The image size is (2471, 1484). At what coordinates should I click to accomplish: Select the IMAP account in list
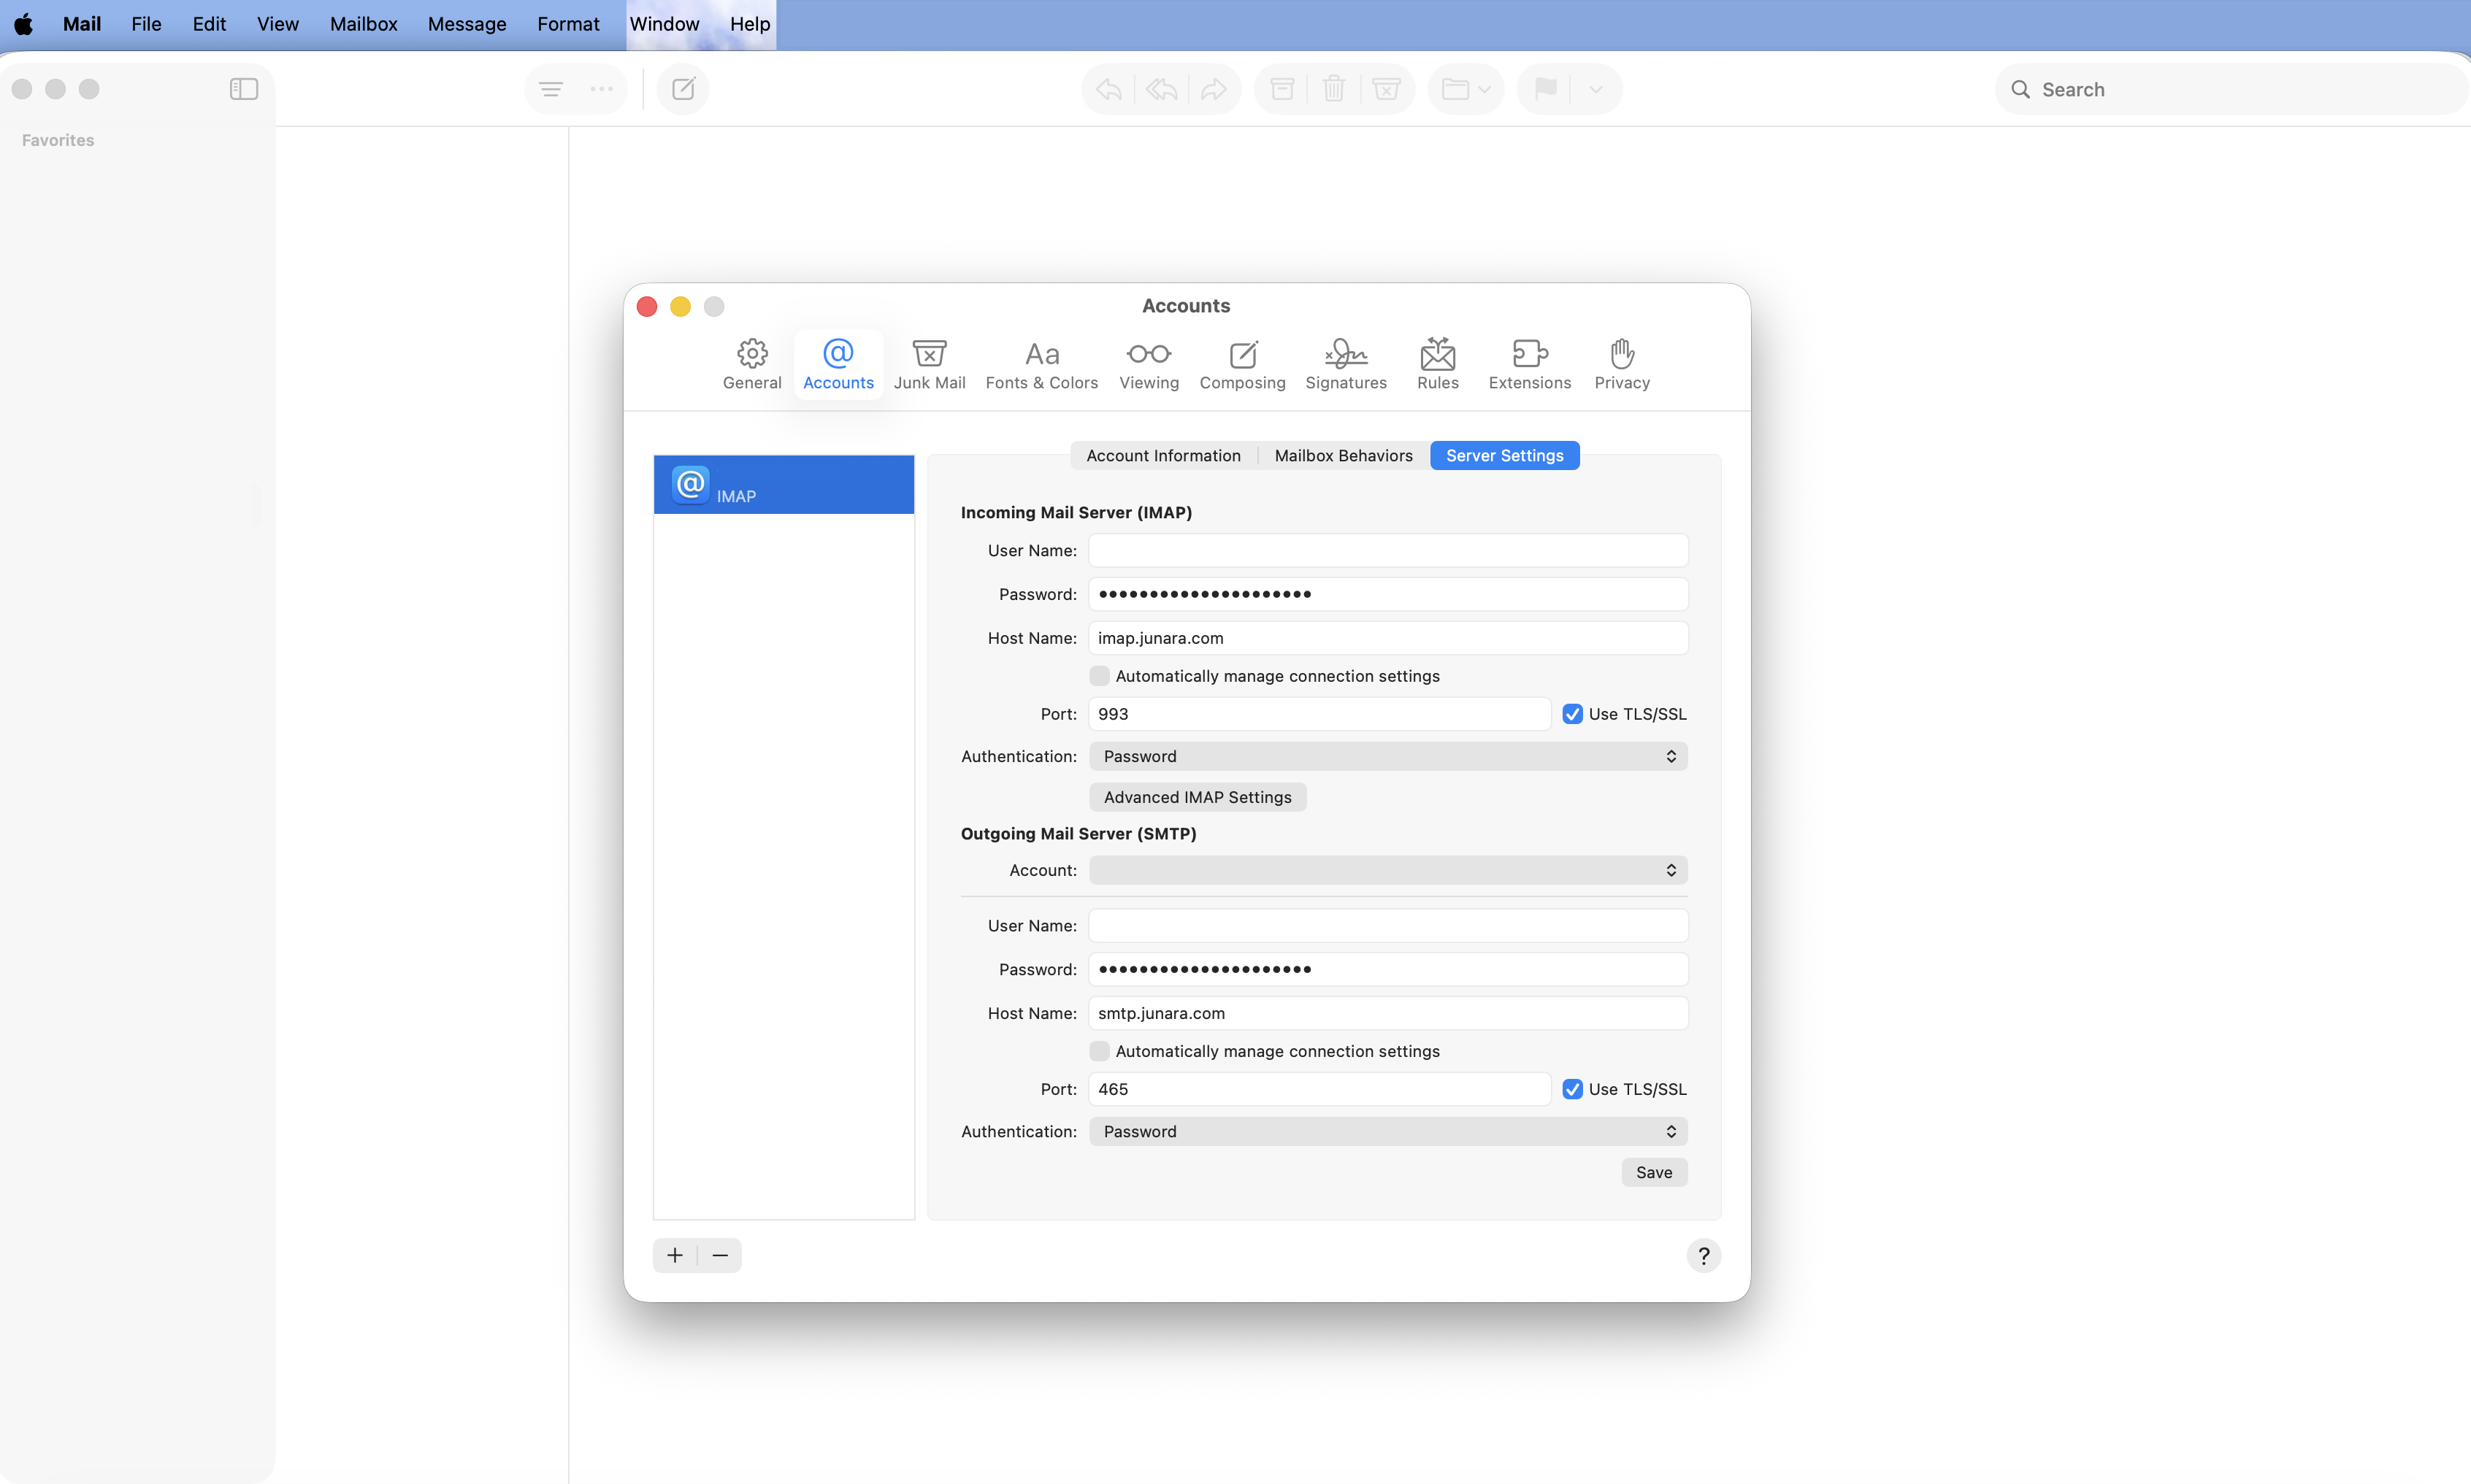pyautogui.click(x=784, y=485)
